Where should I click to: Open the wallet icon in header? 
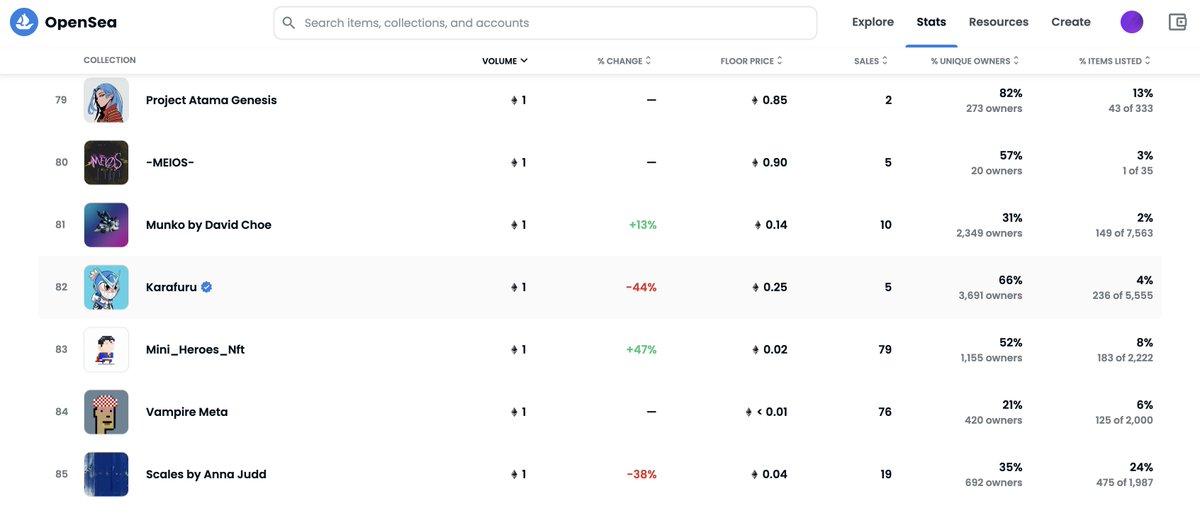pos(1178,22)
